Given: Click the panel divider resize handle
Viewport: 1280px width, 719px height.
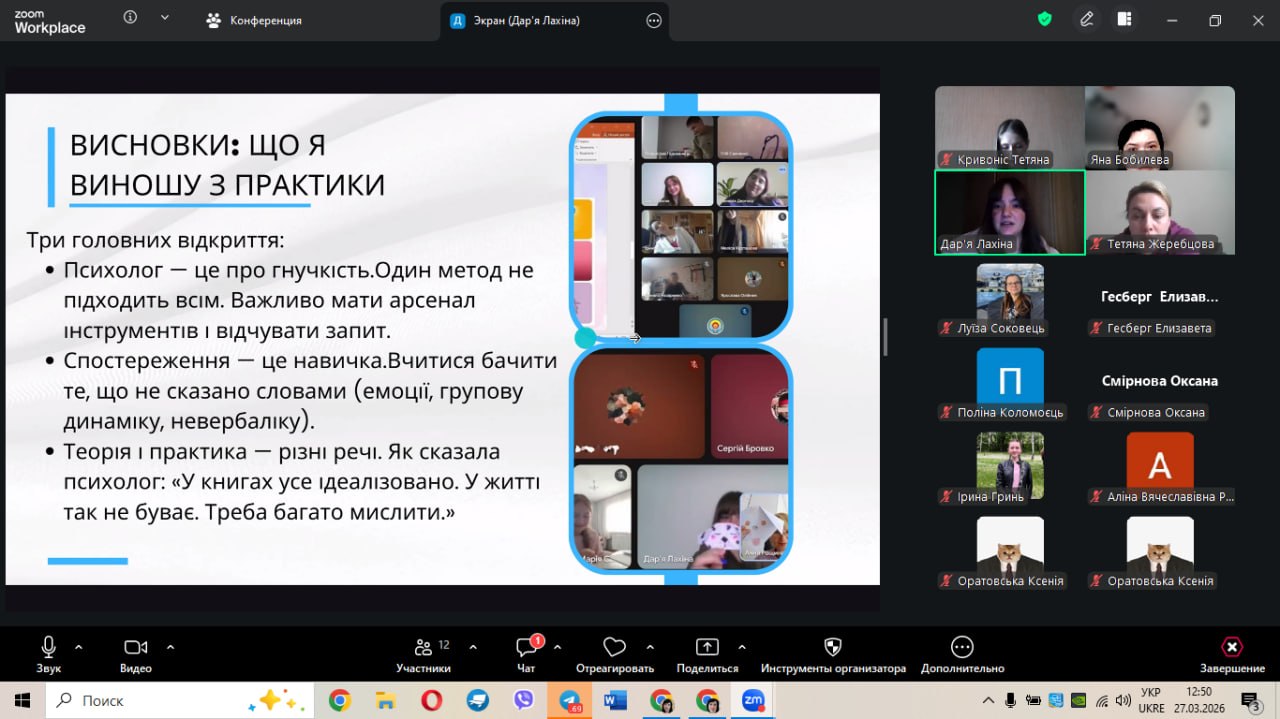Looking at the screenshot, I should coord(885,337).
